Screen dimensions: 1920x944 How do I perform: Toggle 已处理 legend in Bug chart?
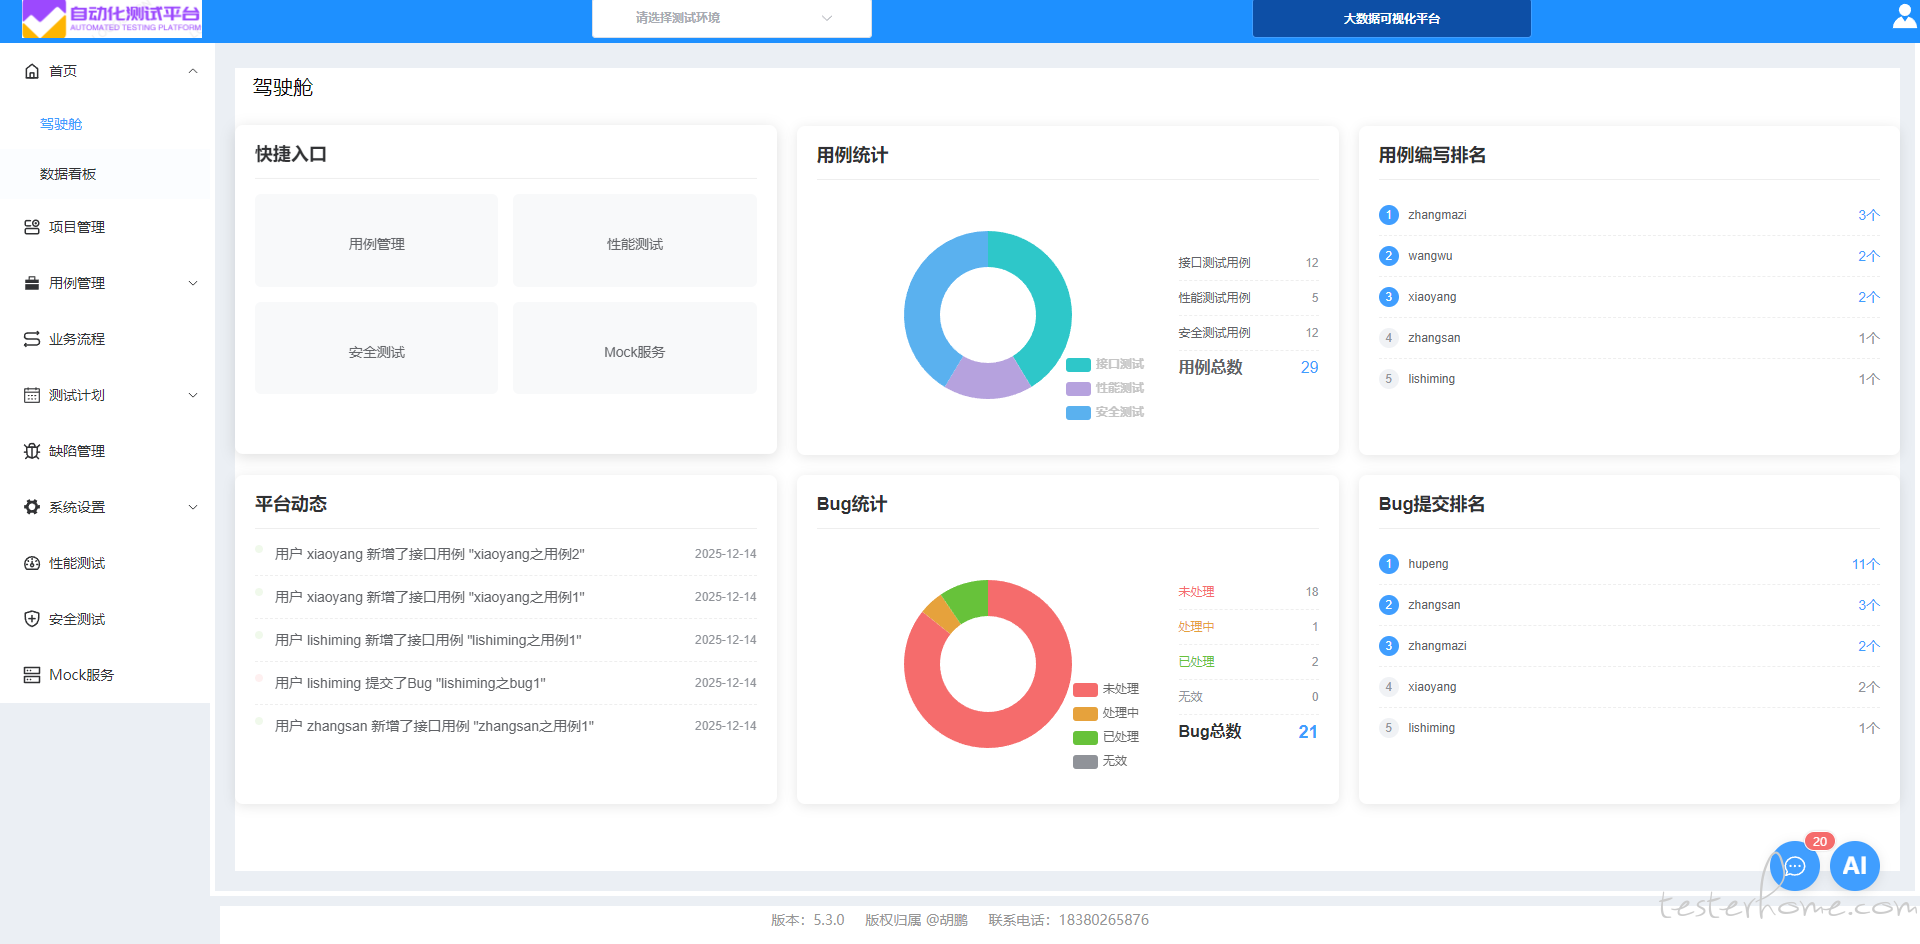pyautogui.click(x=1106, y=737)
